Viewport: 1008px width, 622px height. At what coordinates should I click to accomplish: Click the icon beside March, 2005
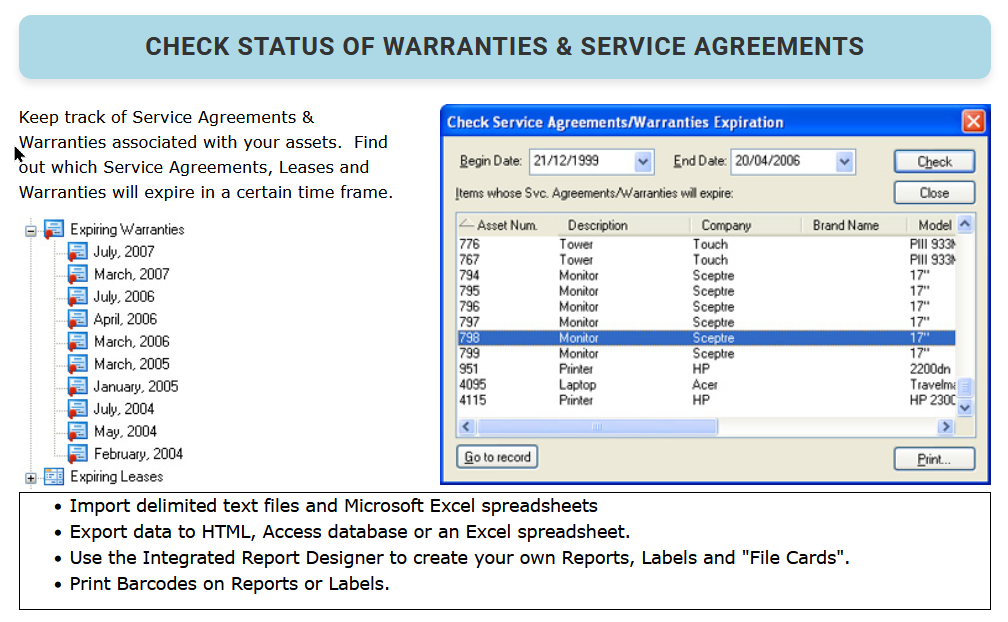(77, 364)
